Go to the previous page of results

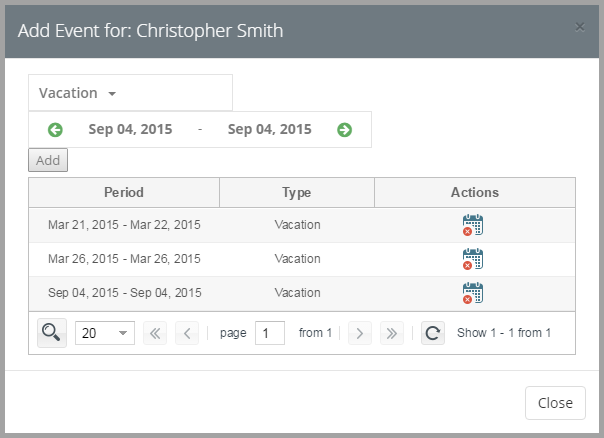click(187, 333)
